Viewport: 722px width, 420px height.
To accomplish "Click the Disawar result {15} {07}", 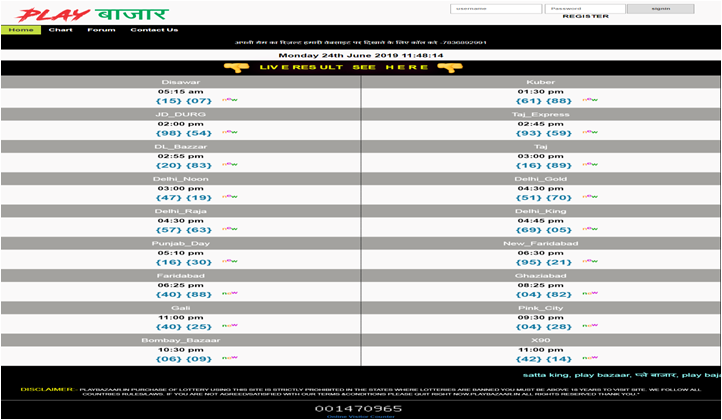I will 184,101.
